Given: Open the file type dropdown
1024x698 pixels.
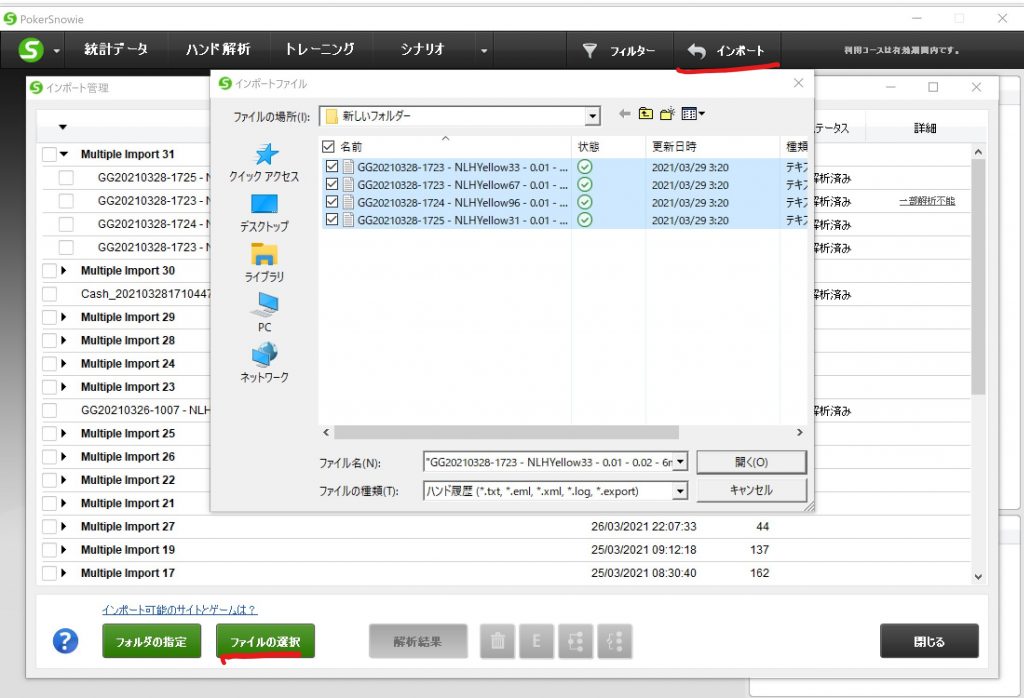Looking at the screenshot, I should pos(680,491).
